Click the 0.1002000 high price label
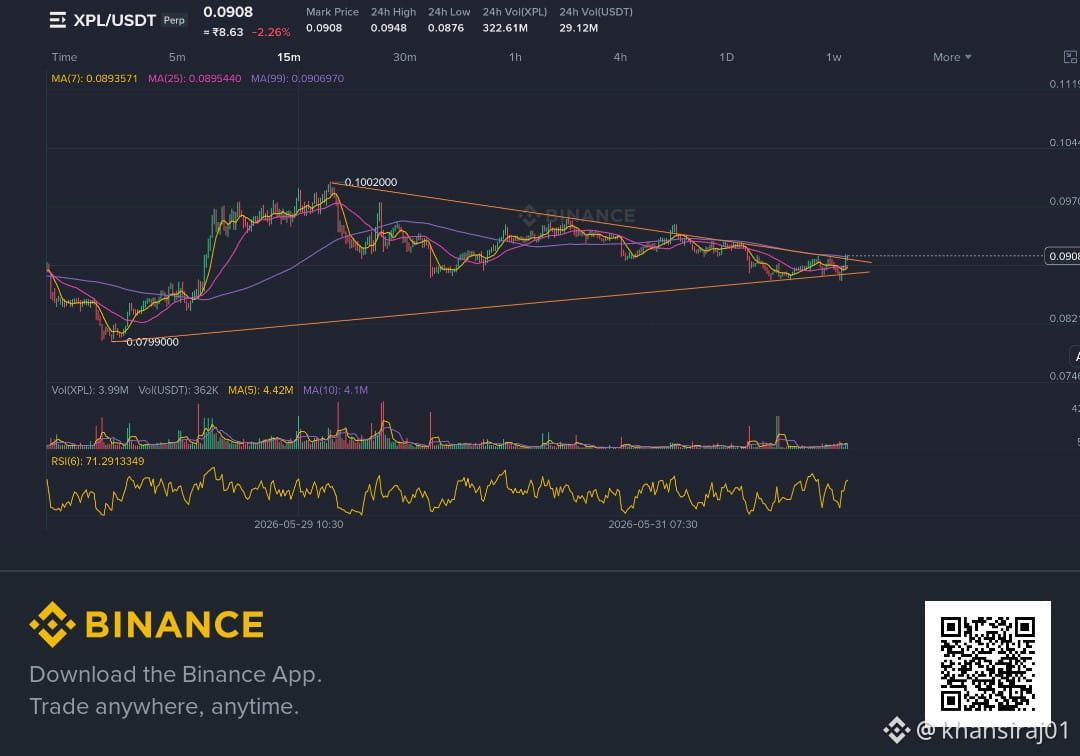The width and height of the screenshot is (1080, 756). [371, 182]
